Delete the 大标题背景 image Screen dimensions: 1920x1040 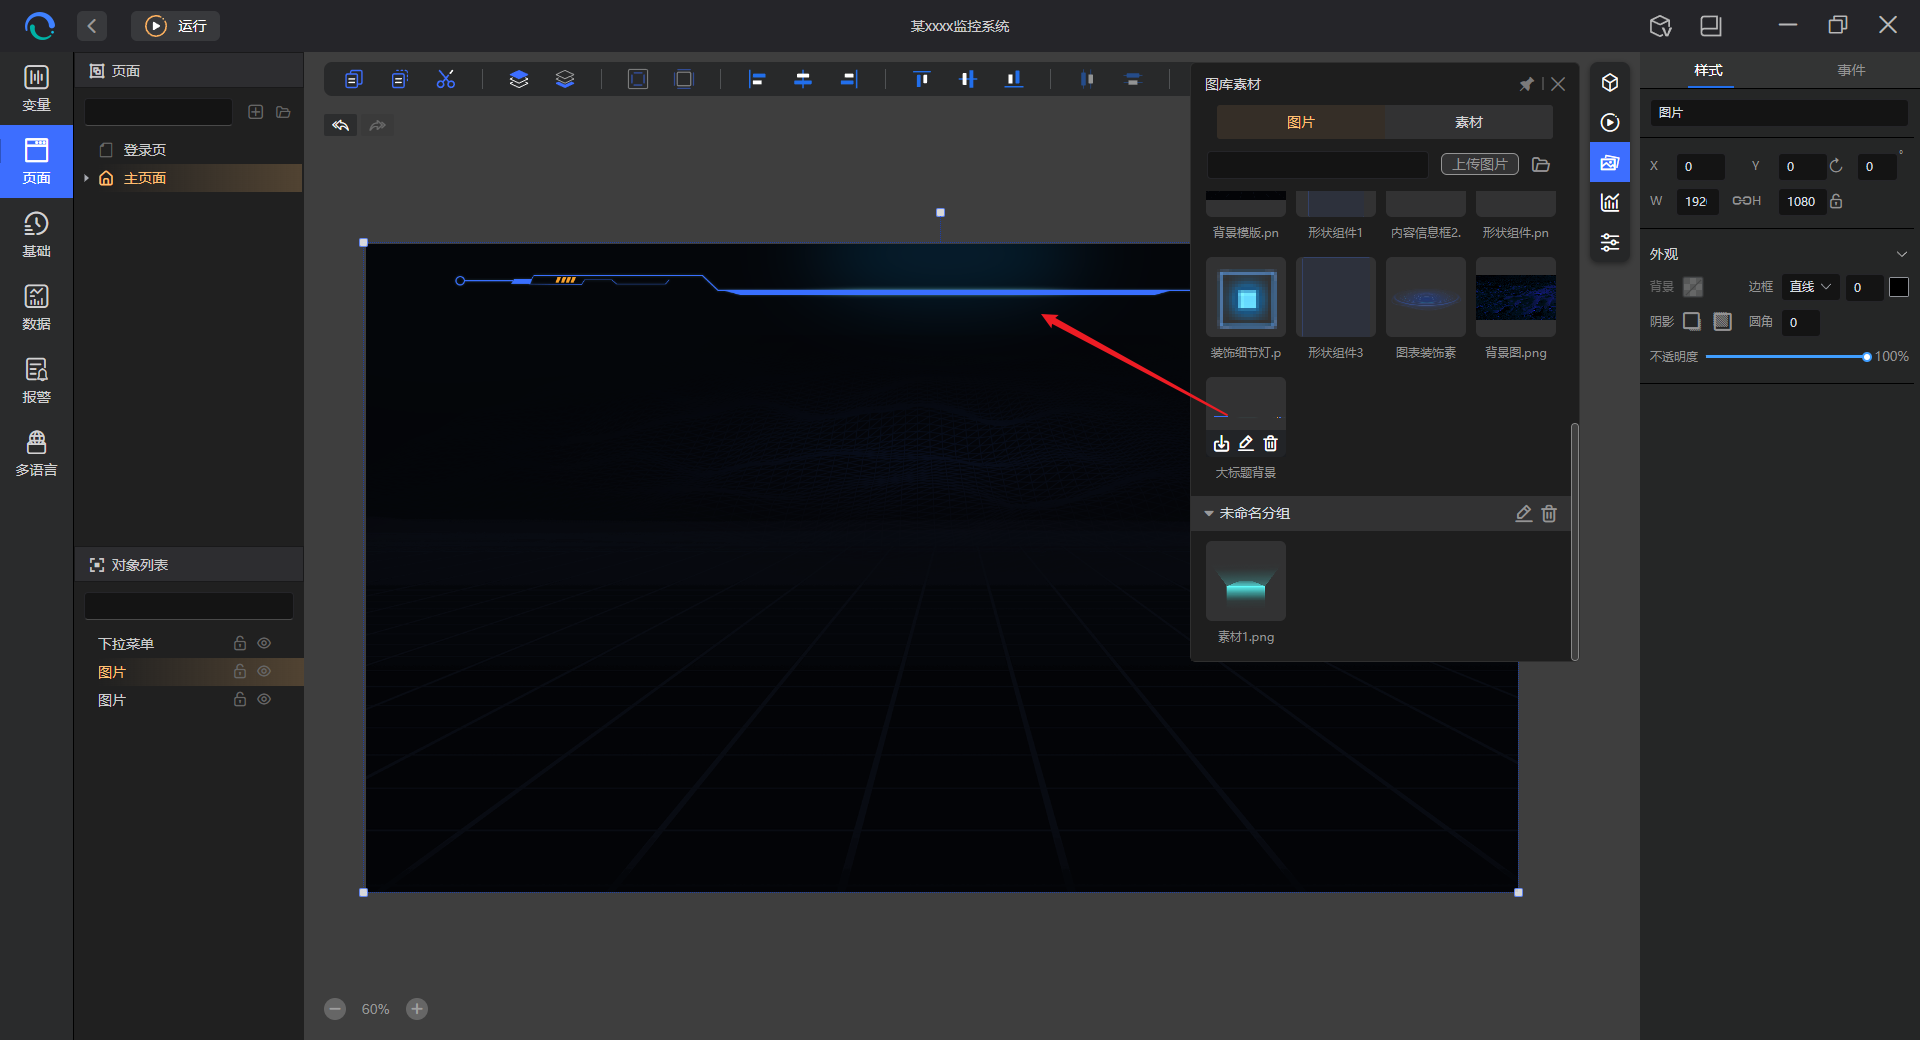click(x=1271, y=443)
